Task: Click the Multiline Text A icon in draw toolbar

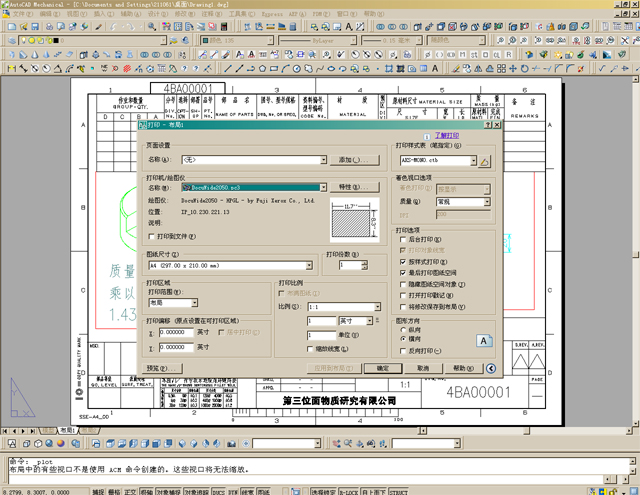Action: coord(435,69)
